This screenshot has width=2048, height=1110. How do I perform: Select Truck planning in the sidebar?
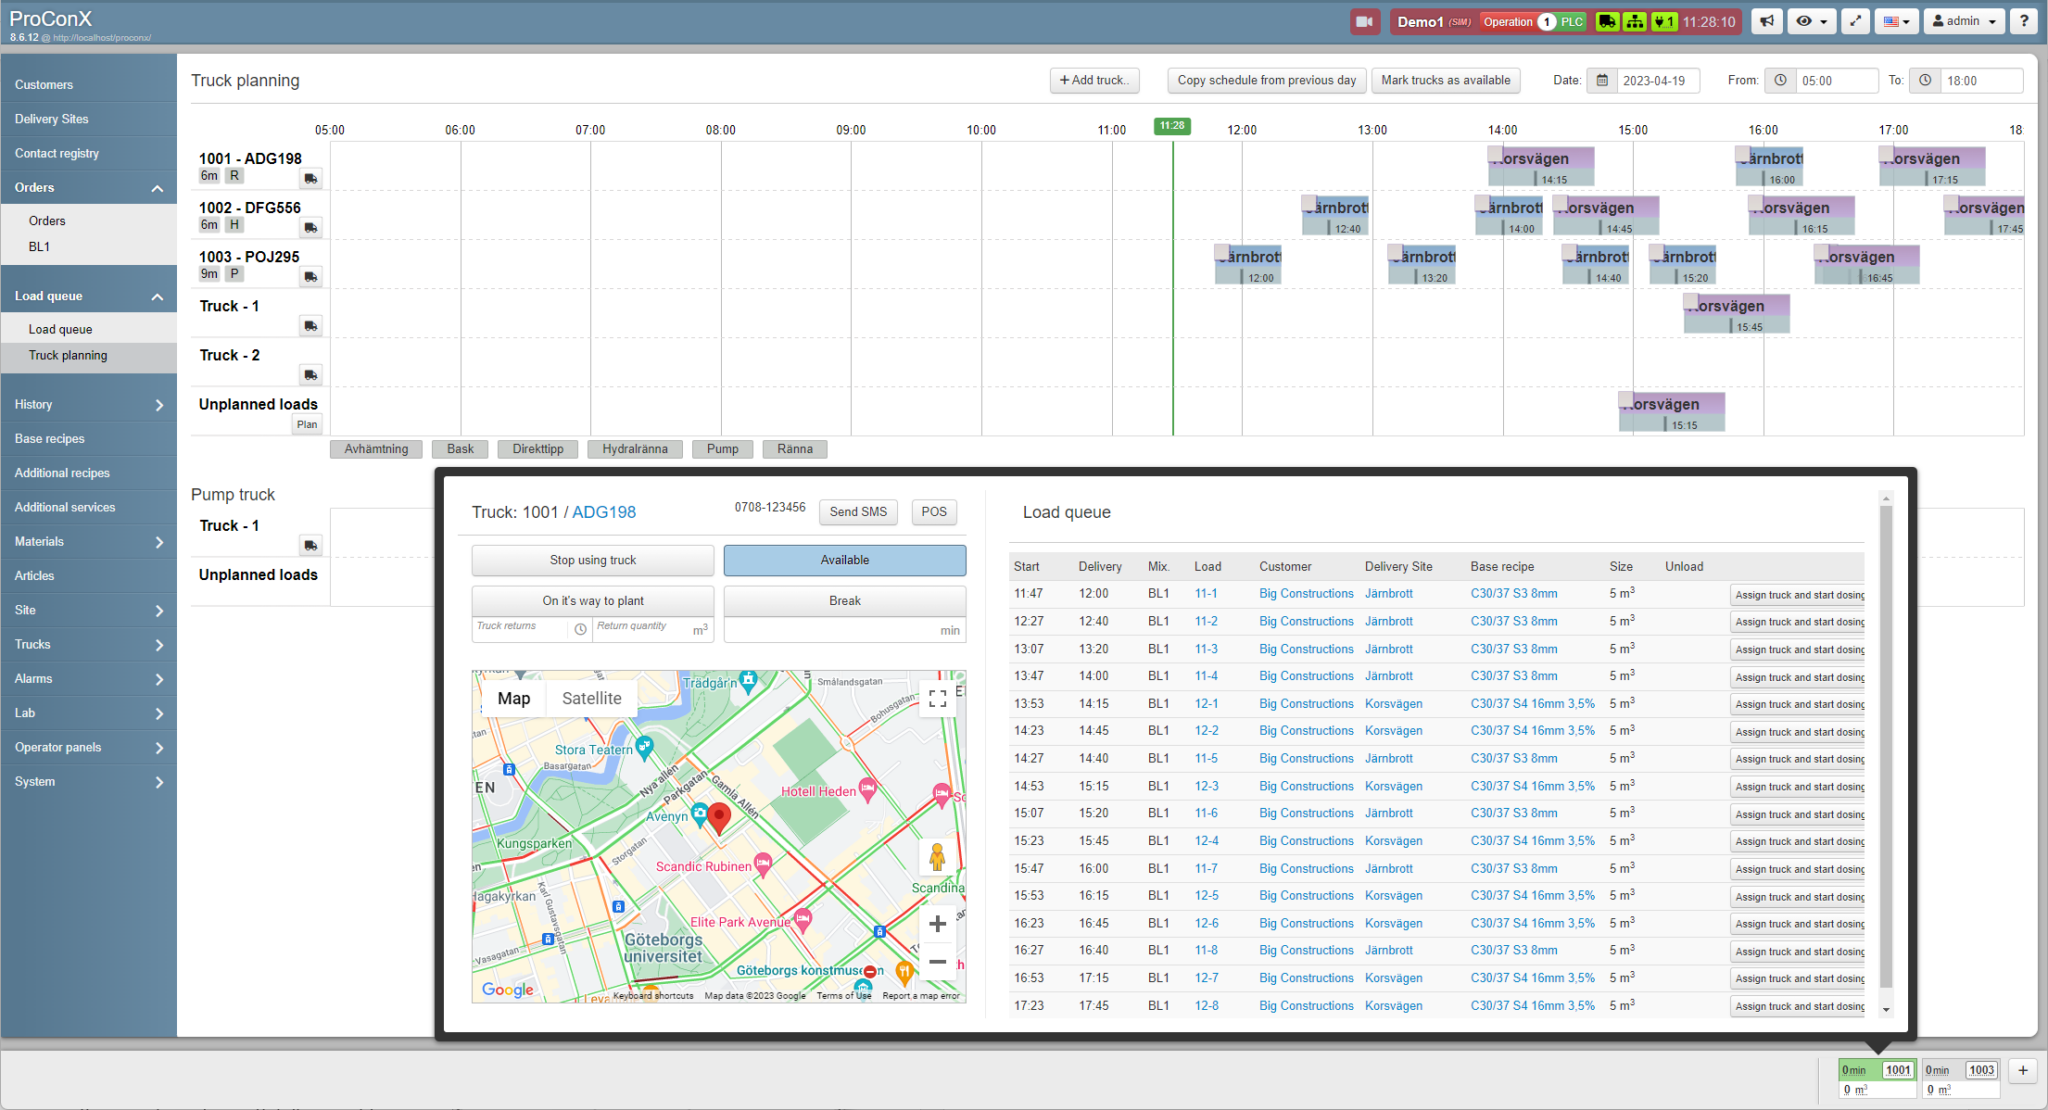click(x=68, y=355)
